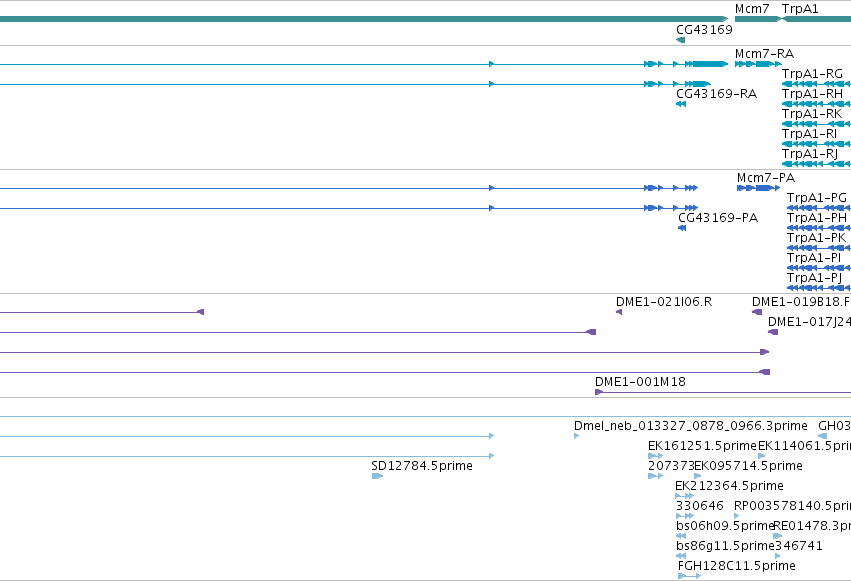Click the EK212364.5prime EST glyph

684,496
